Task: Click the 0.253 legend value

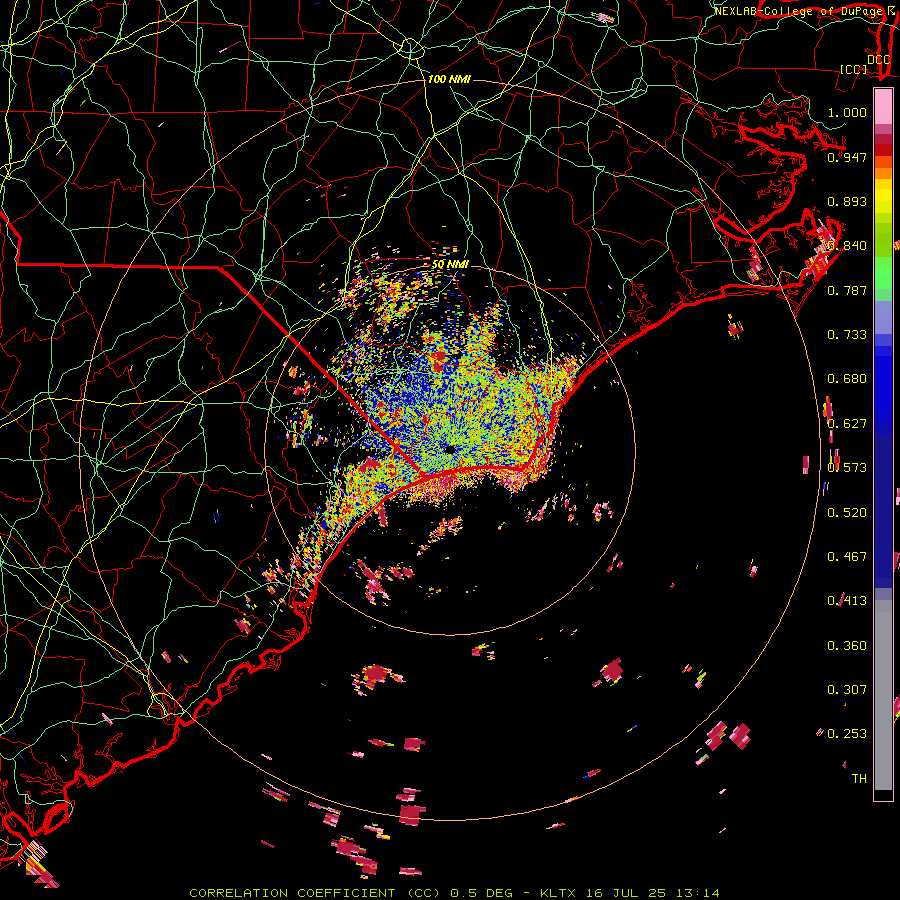Action: (847, 734)
